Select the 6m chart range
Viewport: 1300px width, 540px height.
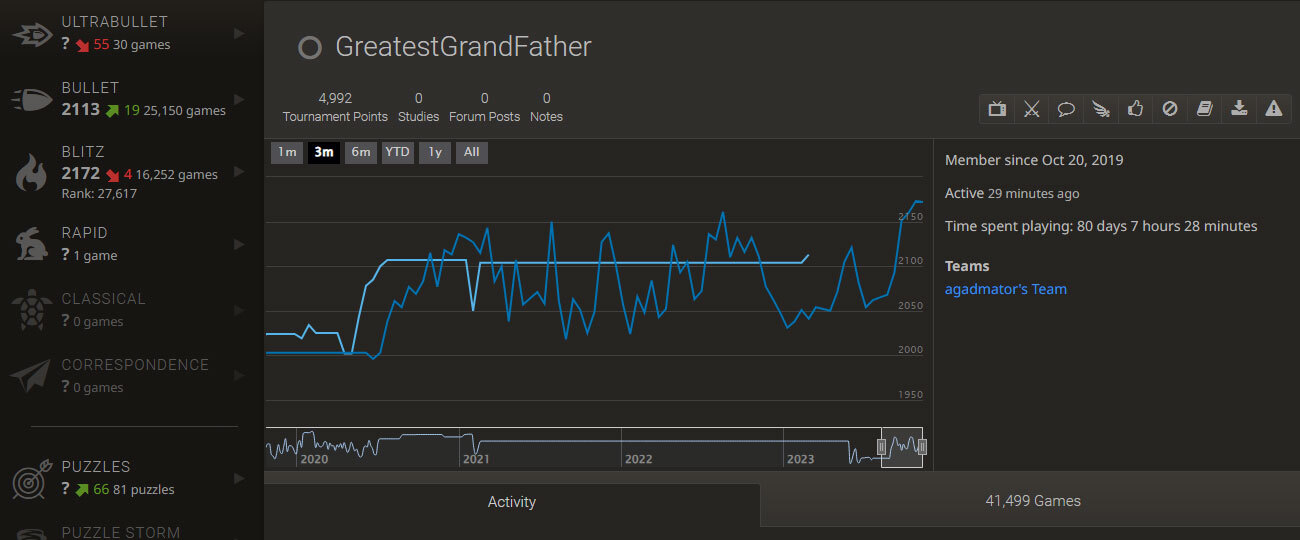pos(361,152)
